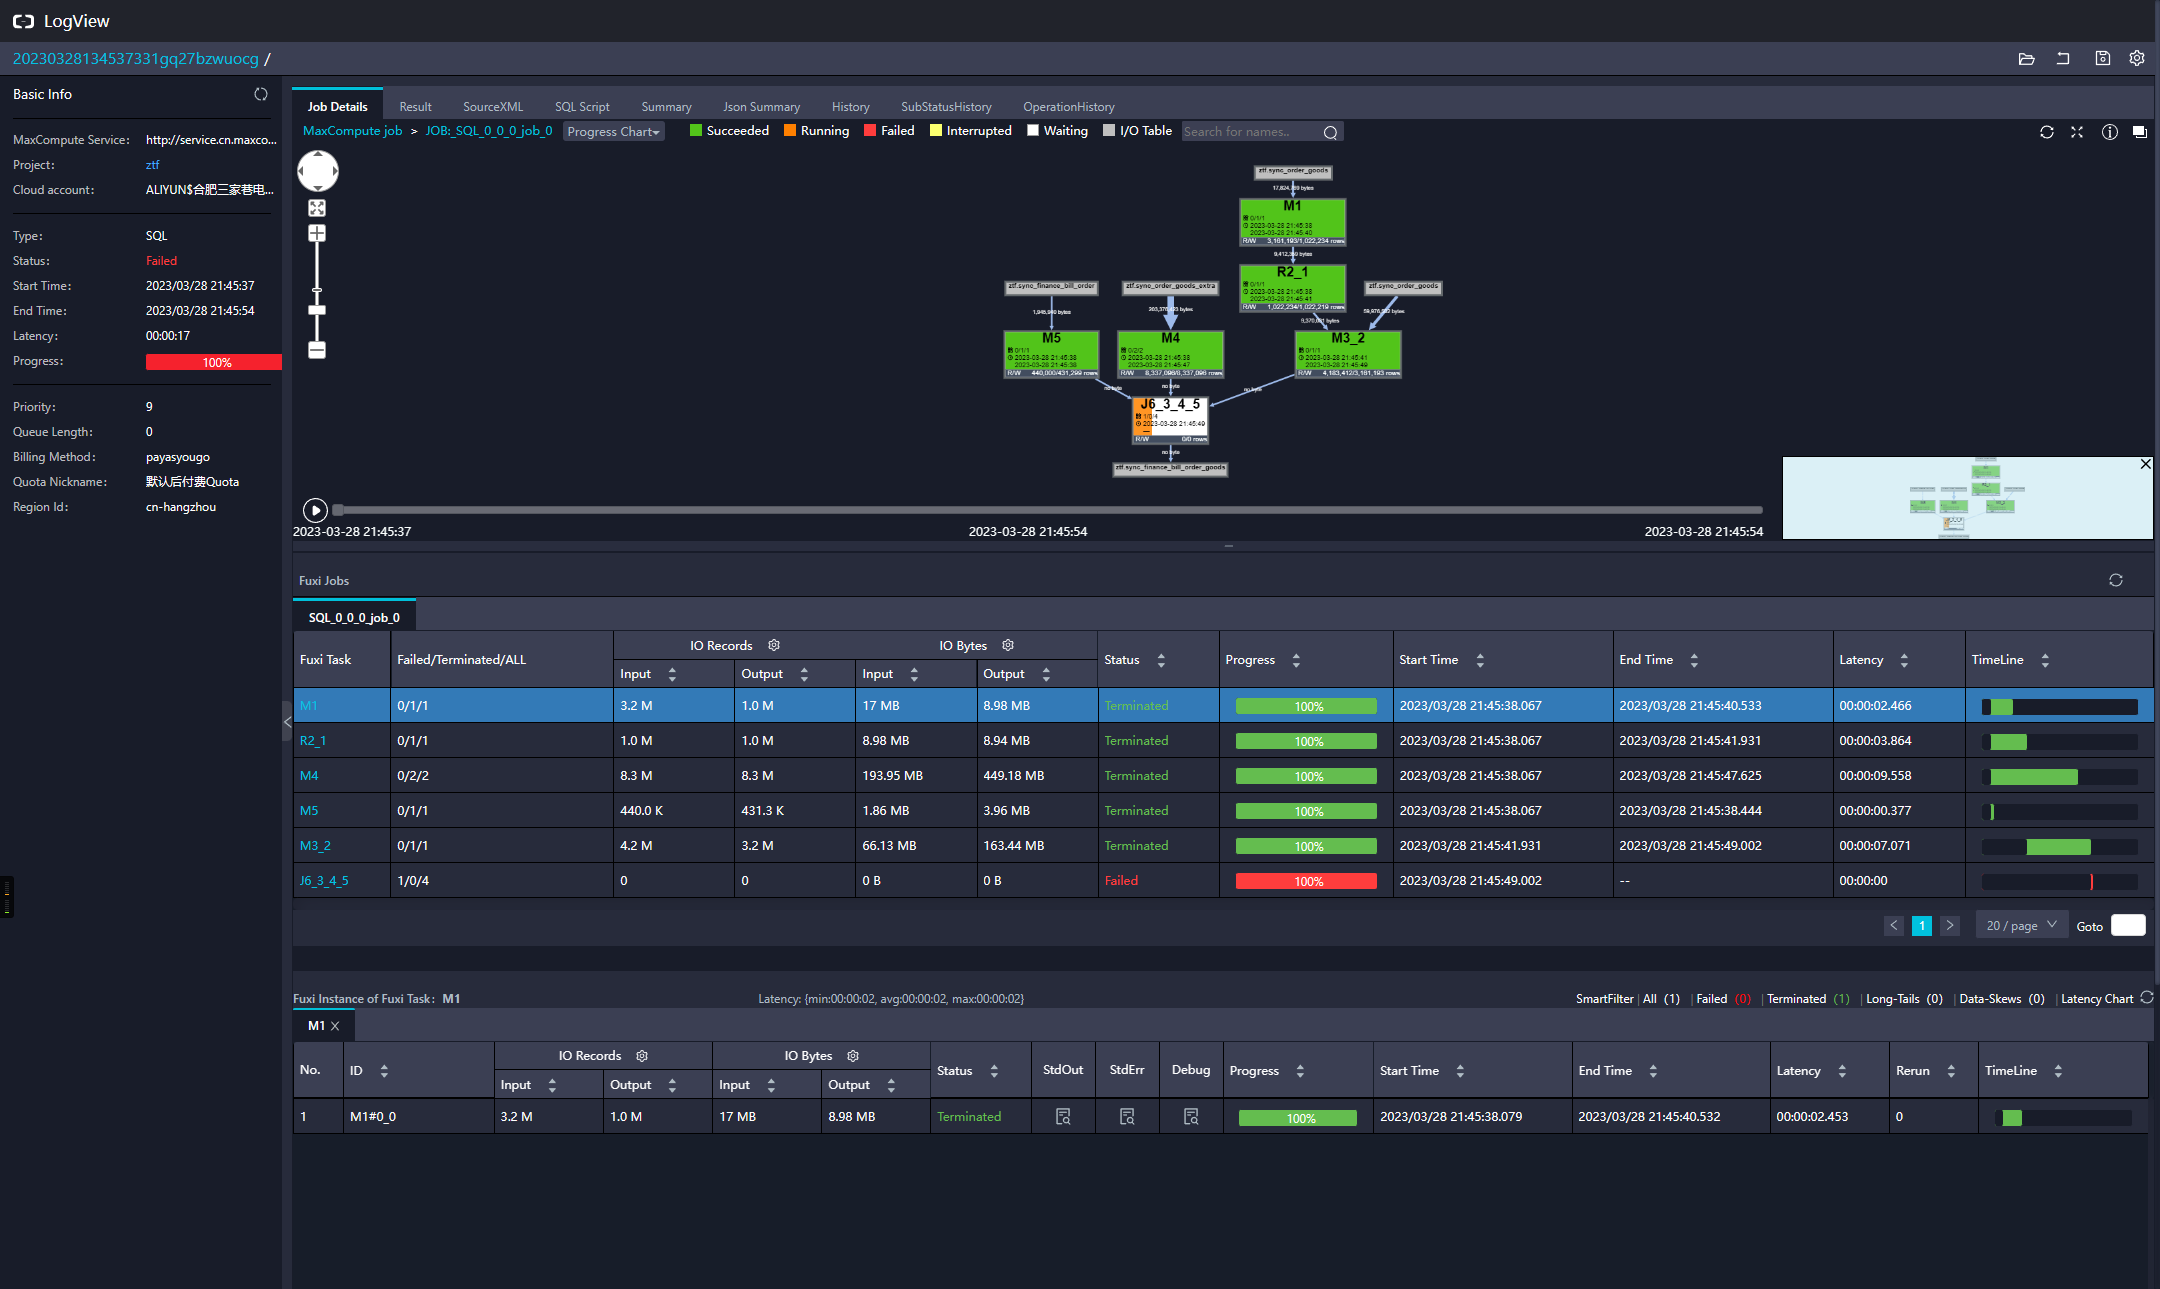Open IO Records settings gear in Fuxi Jobs
2160x1289 pixels.
(x=774, y=645)
